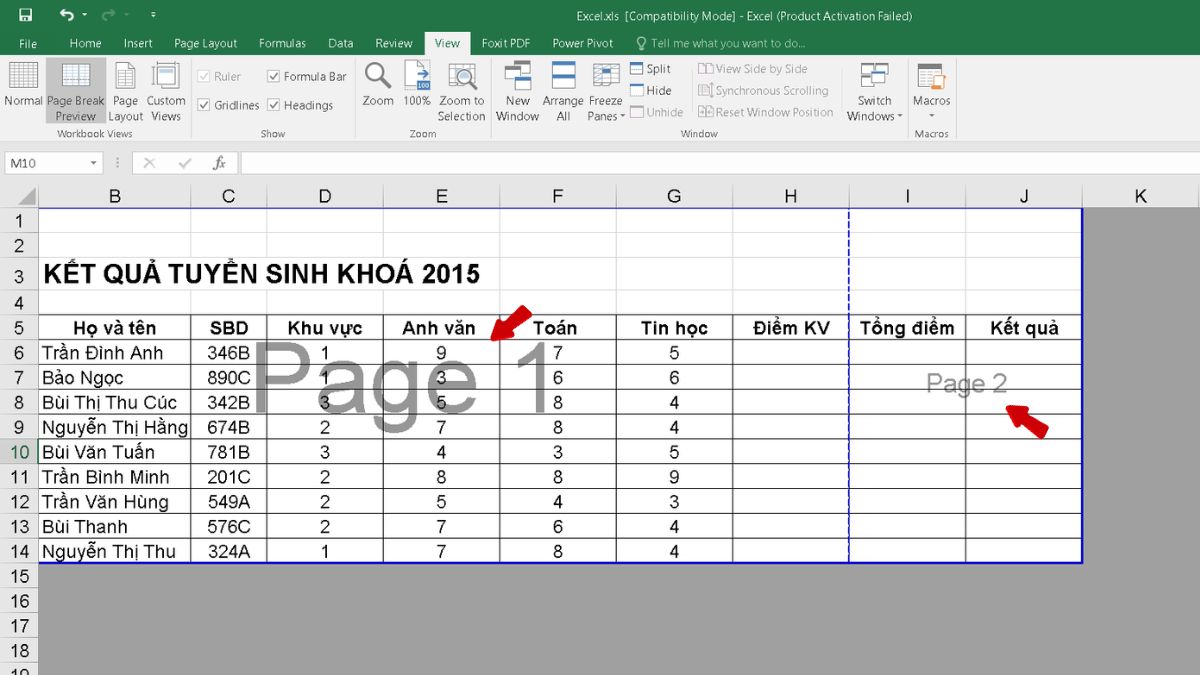Select column K header
Screen dimensions: 1200x675
[1141, 197]
